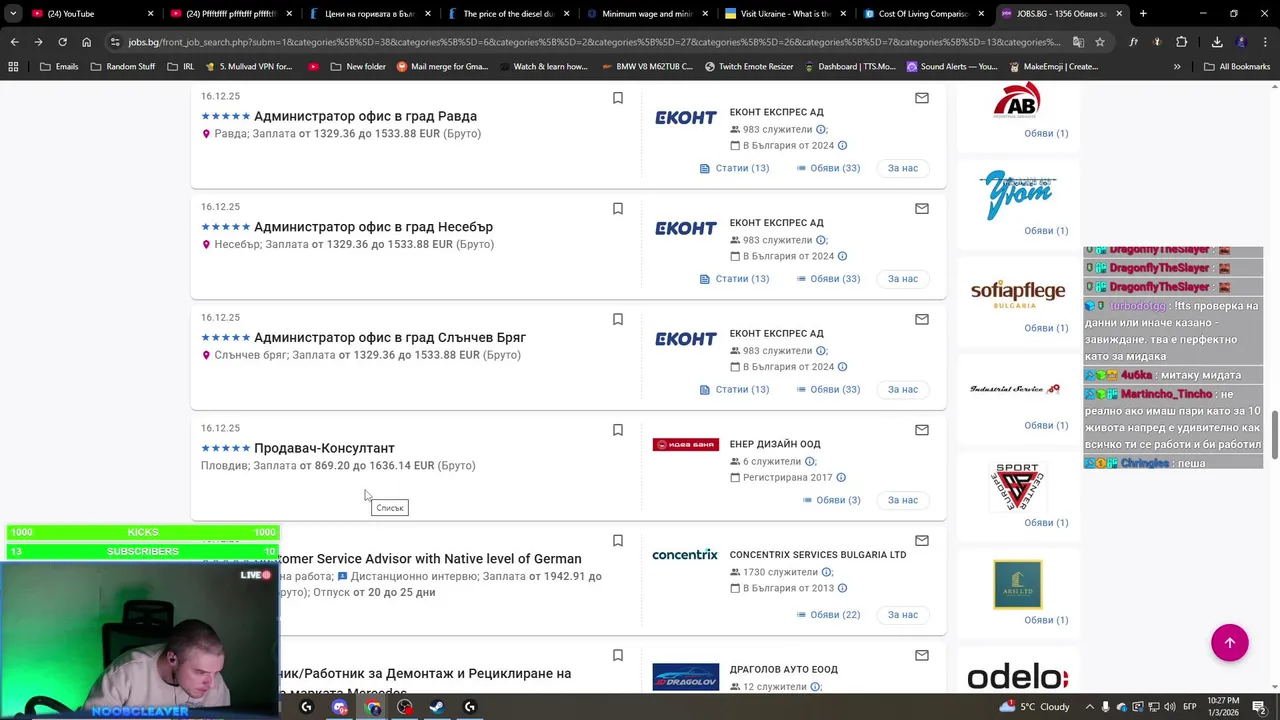Bookmark the Равда office administrator job
This screenshot has height=720, width=1280.
point(618,98)
